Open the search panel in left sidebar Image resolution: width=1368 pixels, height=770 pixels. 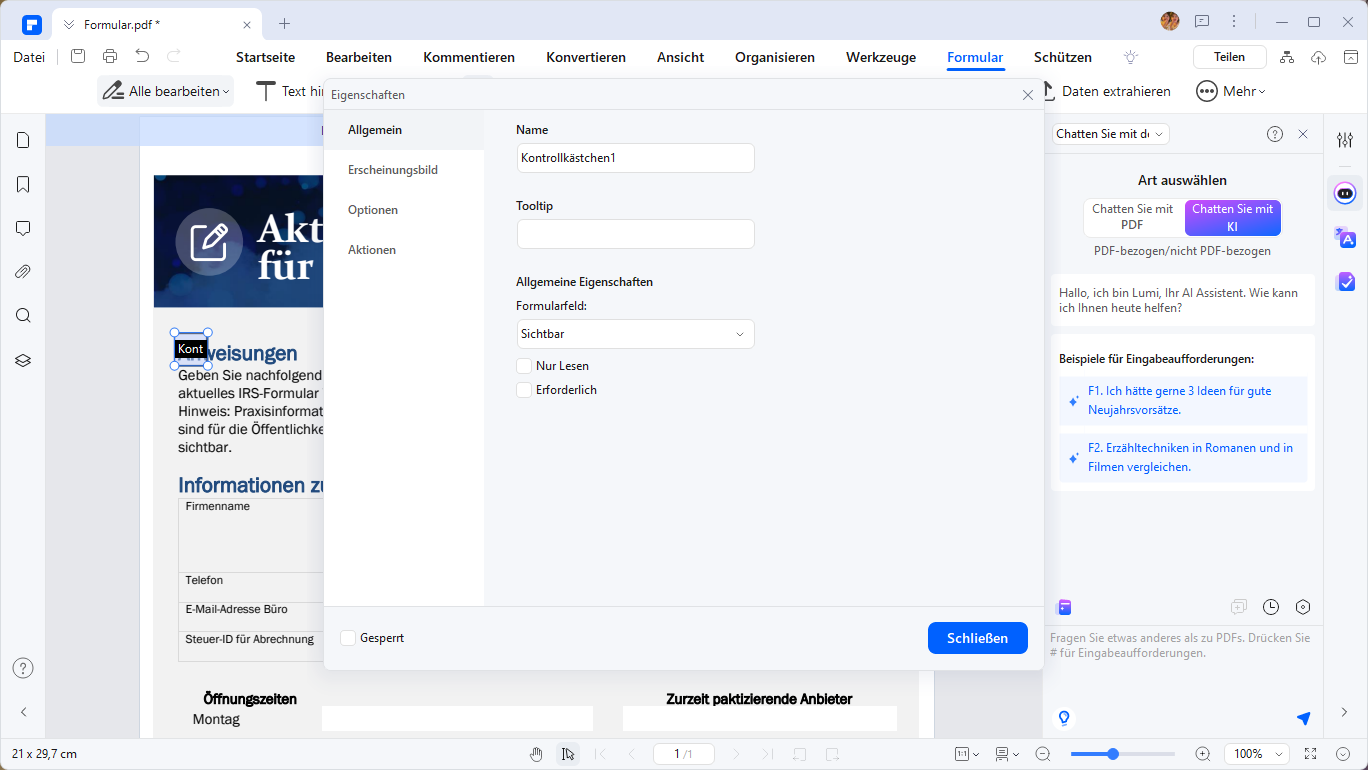[23, 316]
